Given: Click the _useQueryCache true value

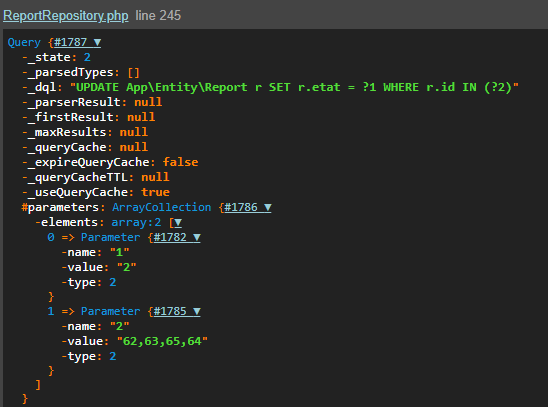Looking at the screenshot, I should (156, 192).
